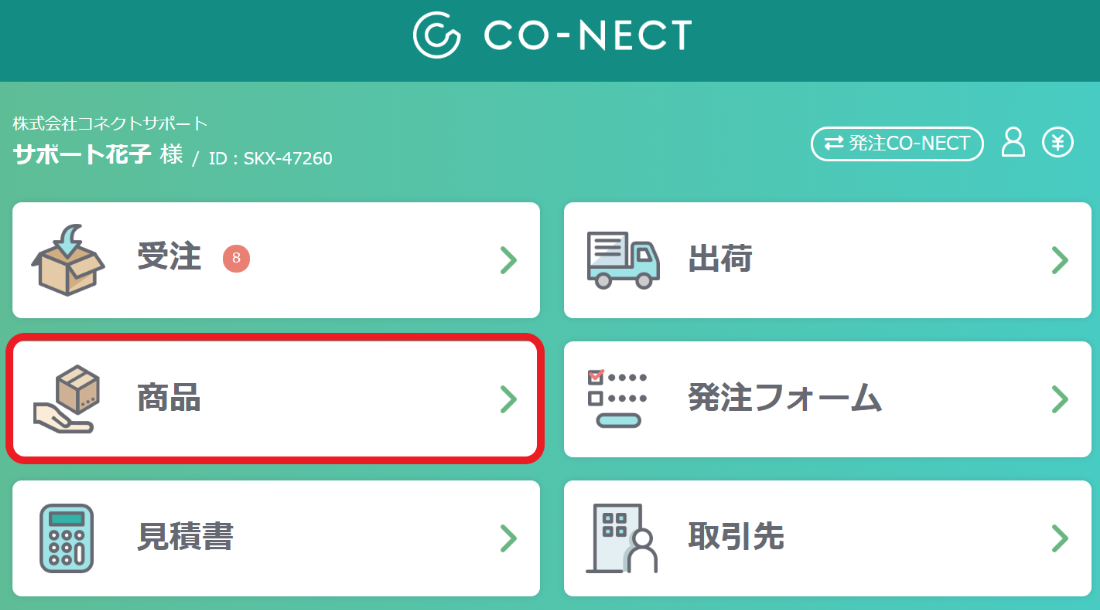Open the 見積書 menu label
Image resolution: width=1100 pixels, height=610 pixels.
coord(185,537)
